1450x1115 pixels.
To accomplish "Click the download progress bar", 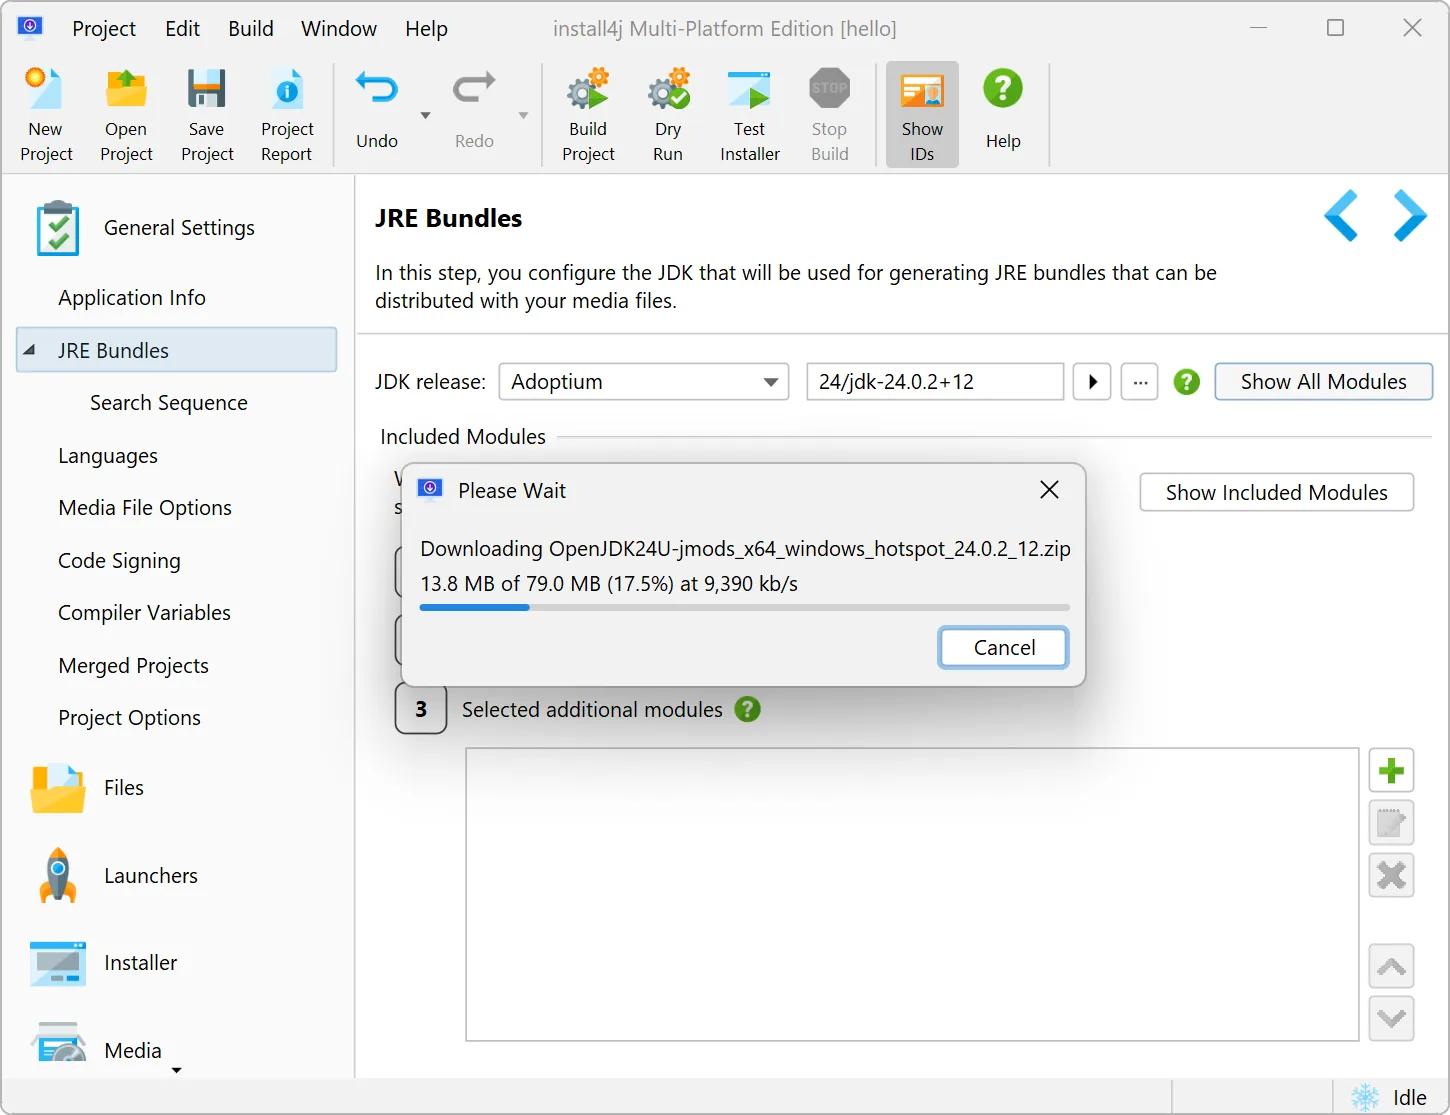I will [x=744, y=607].
